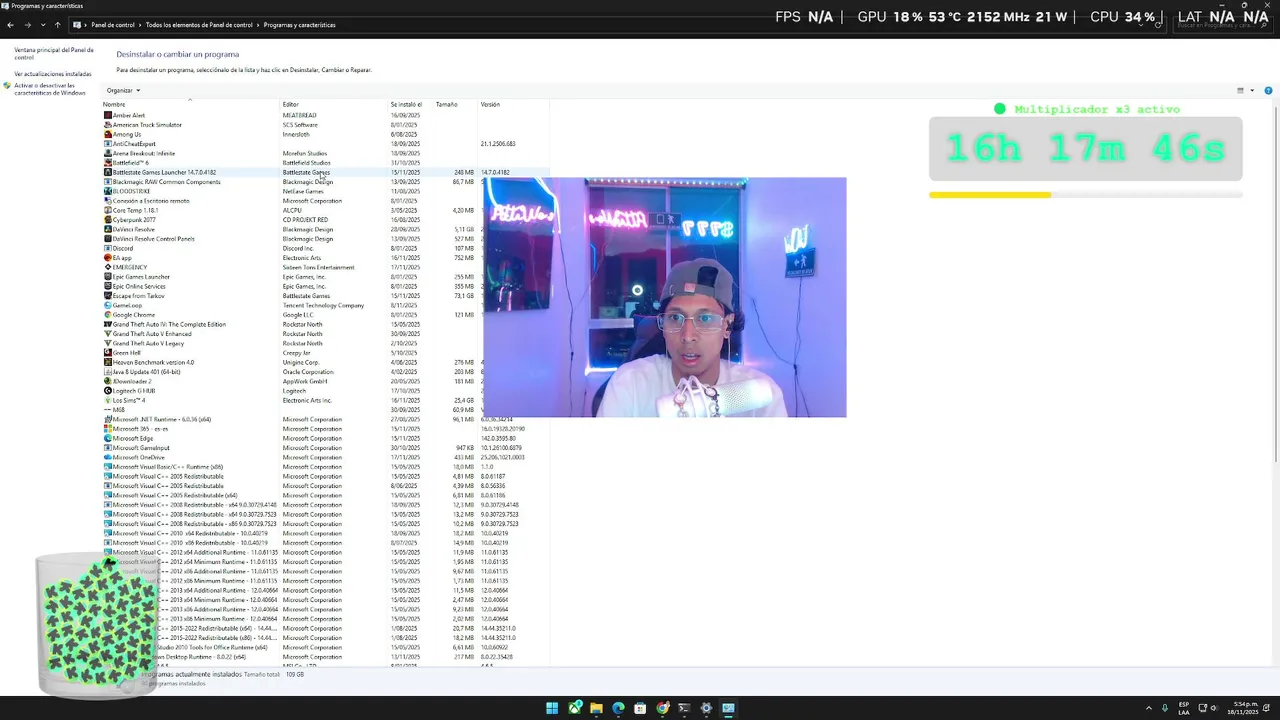This screenshot has width=1280, height=720.
Task: Select the JDownloader 2 icon
Action: point(108,381)
